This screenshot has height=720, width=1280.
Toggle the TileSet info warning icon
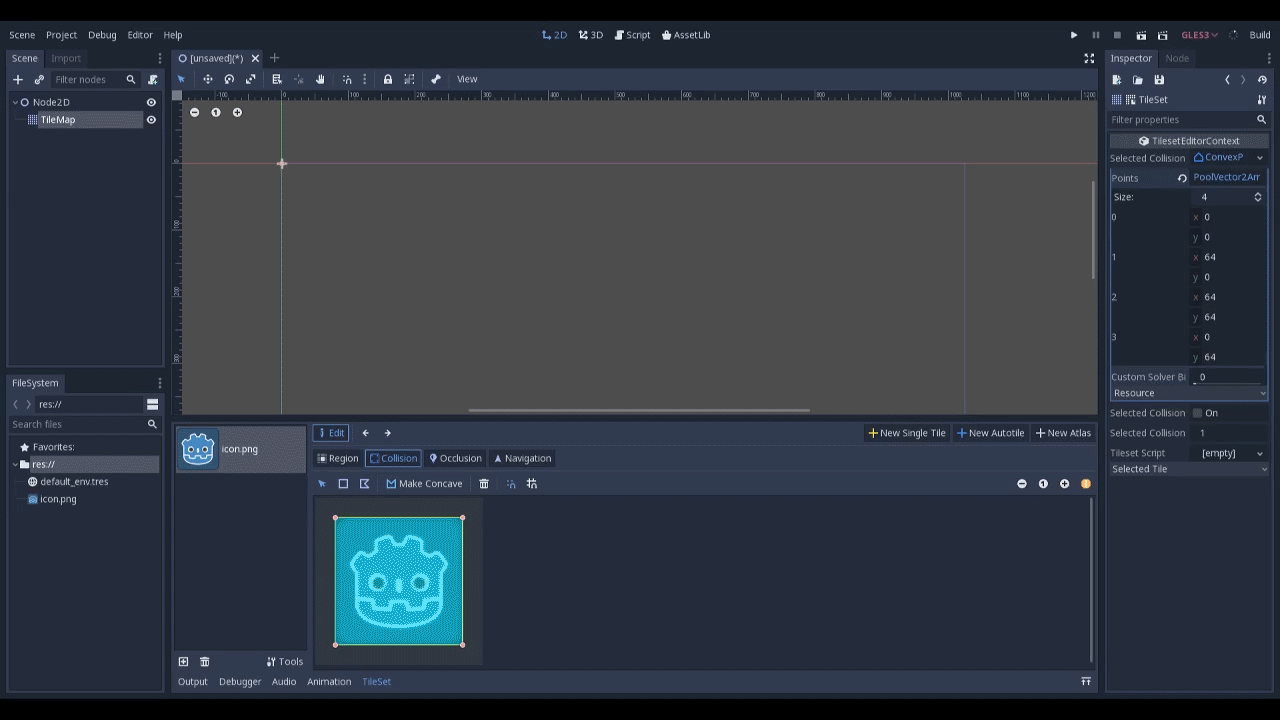point(1085,484)
